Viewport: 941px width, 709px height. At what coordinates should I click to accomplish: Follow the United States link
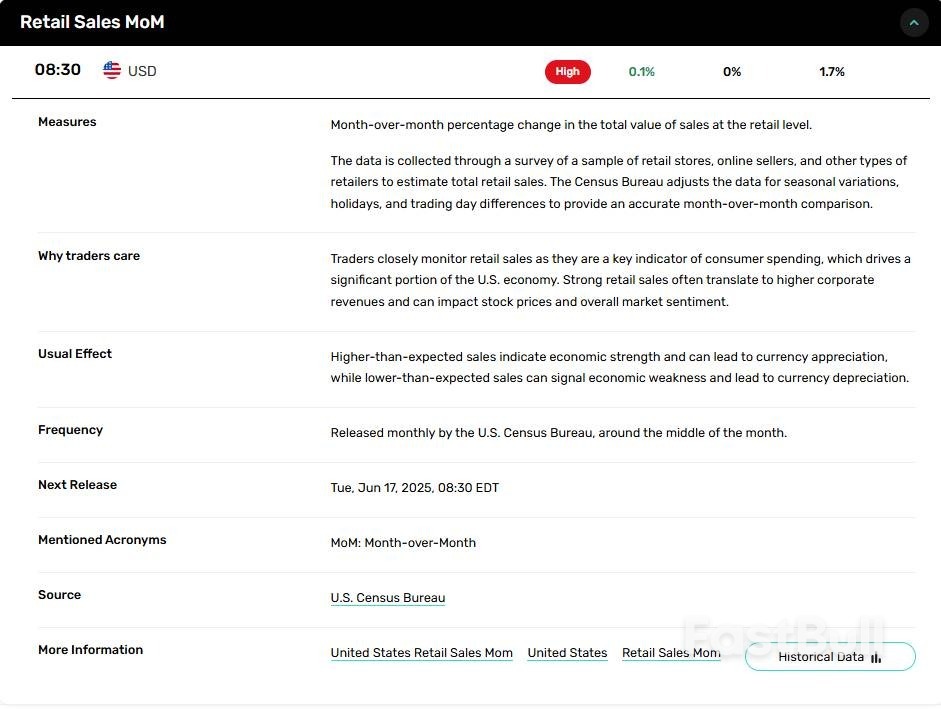[x=567, y=653]
